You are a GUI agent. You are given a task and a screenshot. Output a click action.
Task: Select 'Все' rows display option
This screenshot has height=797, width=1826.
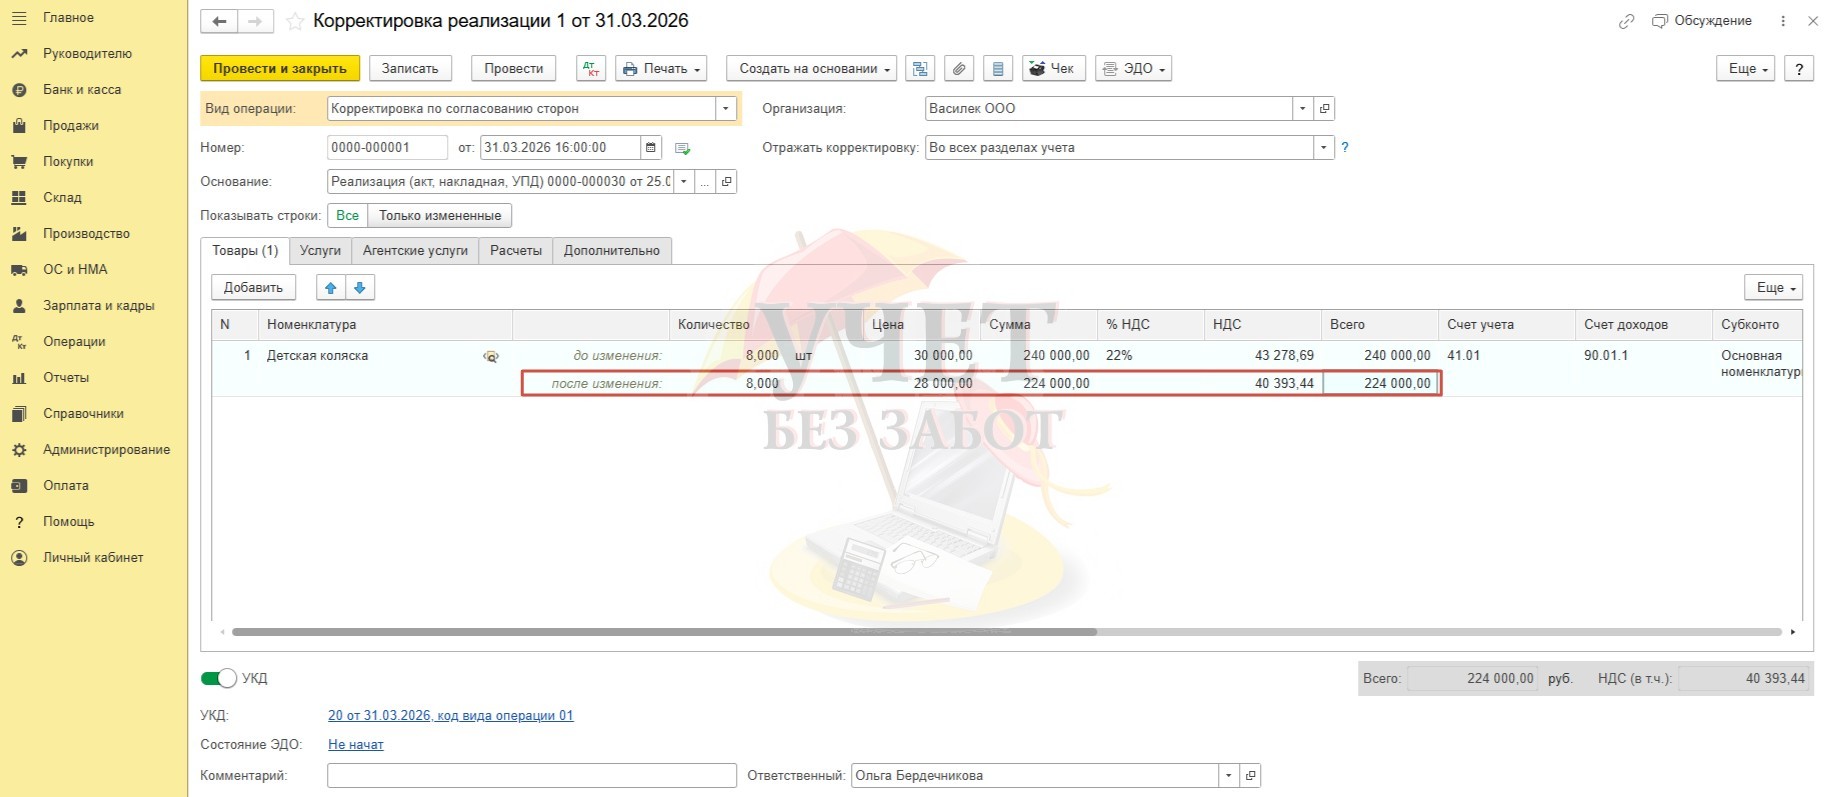tap(347, 215)
